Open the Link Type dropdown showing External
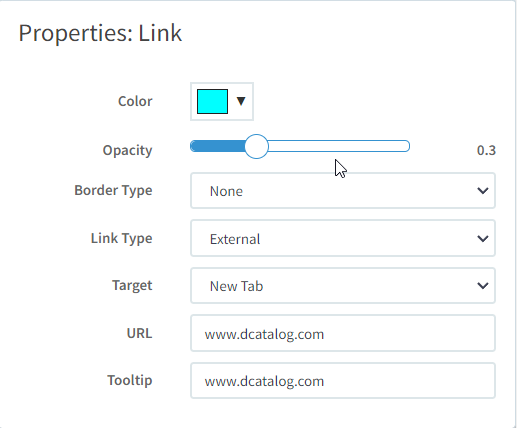517x428 pixels. (343, 238)
